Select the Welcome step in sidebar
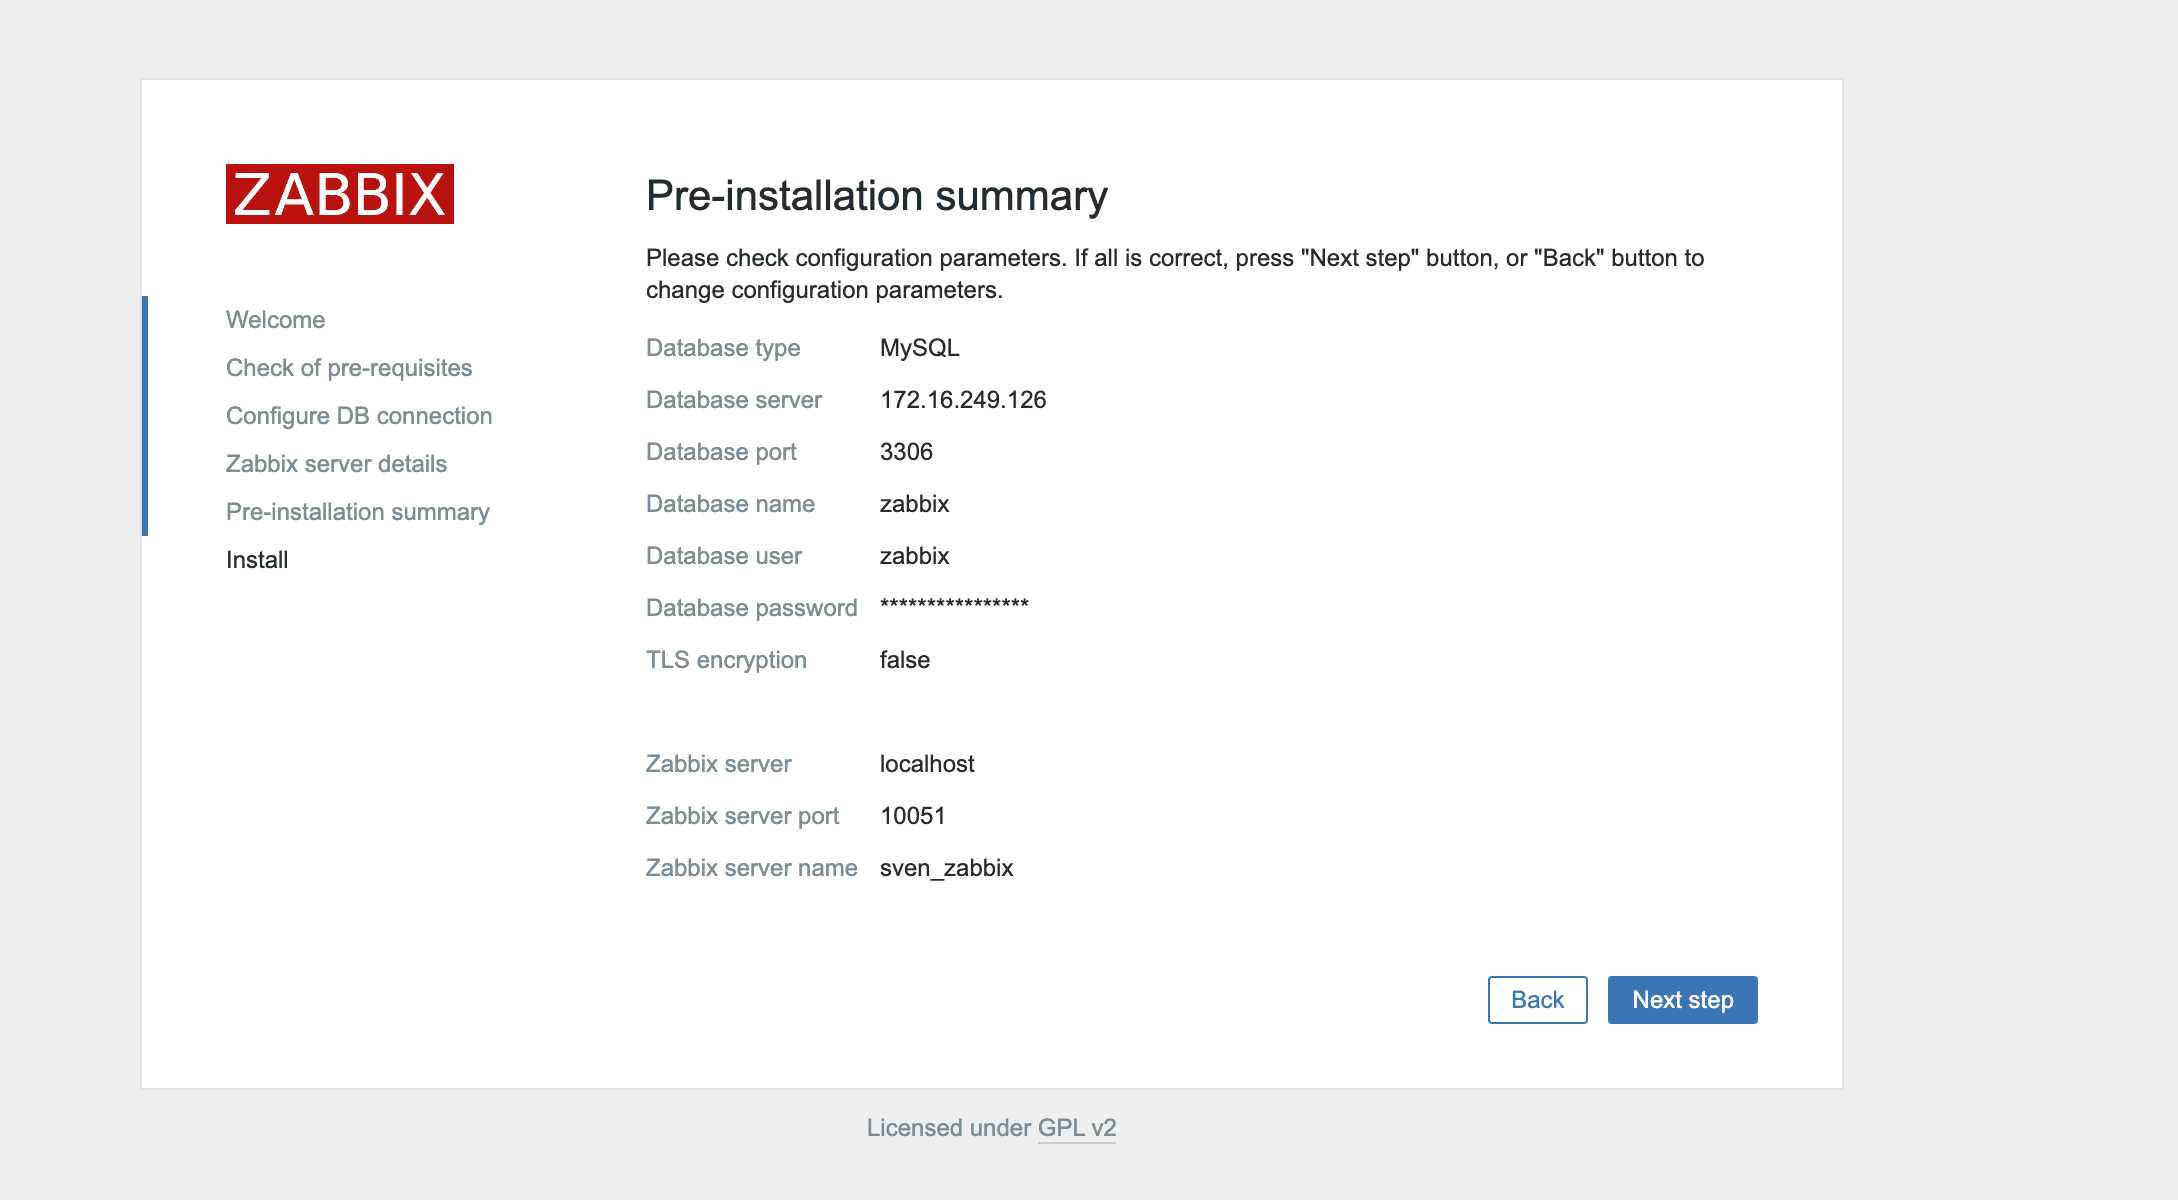The height and width of the screenshot is (1200, 2178). (x=275, y=320)
